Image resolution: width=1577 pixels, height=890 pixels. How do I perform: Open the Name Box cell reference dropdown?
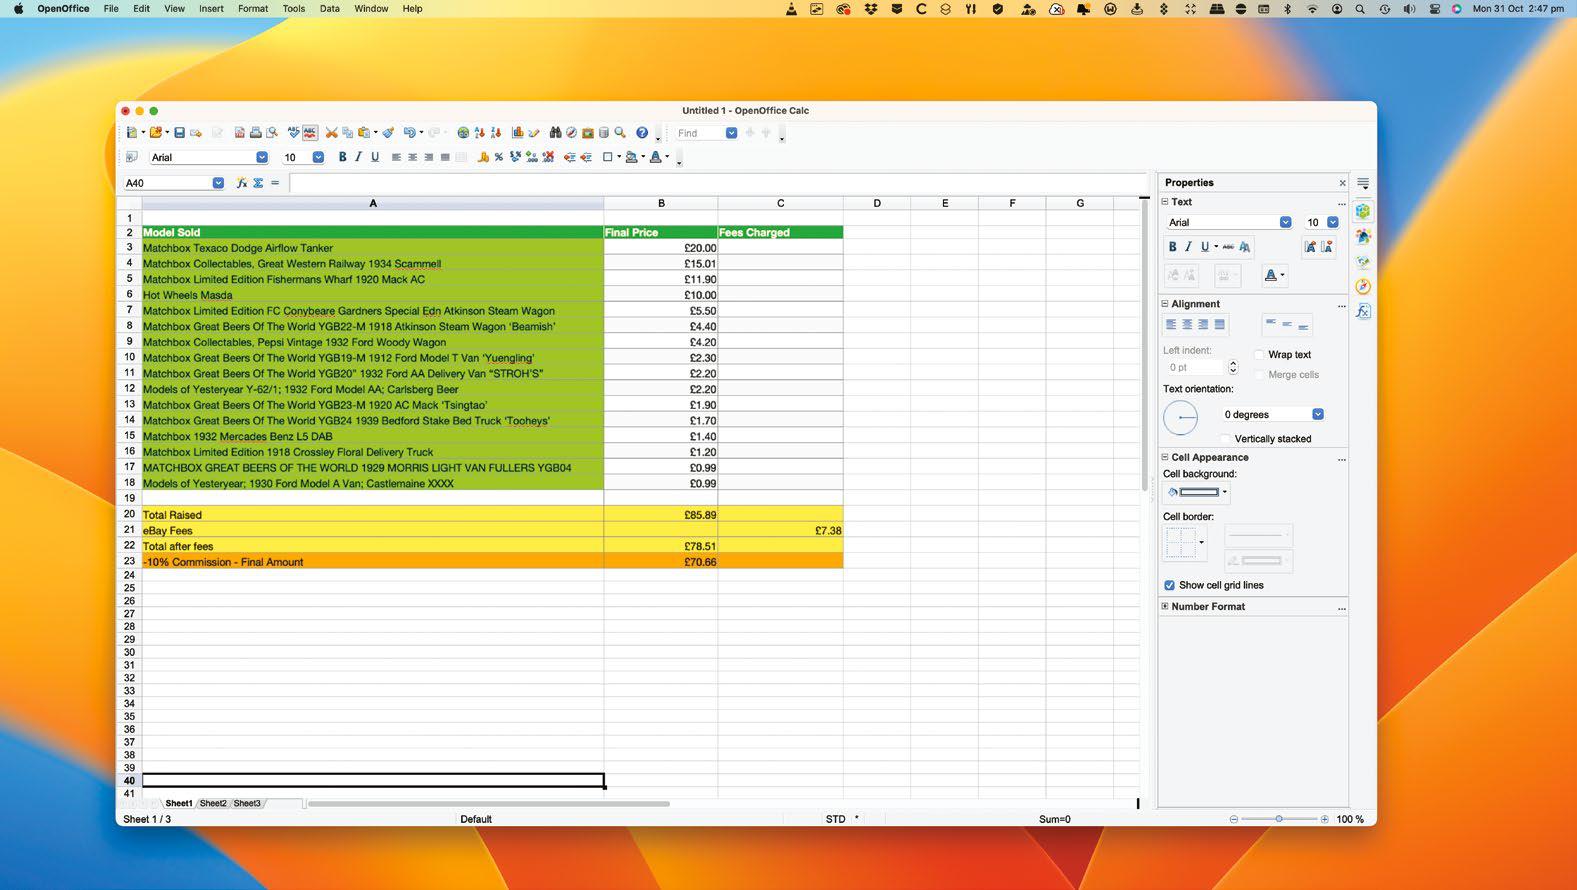[x=218, y=183]
